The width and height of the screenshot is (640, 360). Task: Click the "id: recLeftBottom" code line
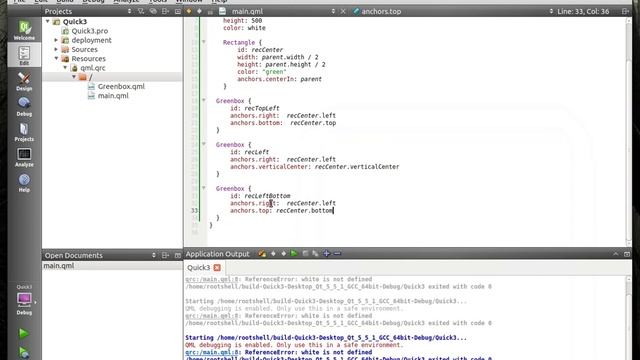260,196
